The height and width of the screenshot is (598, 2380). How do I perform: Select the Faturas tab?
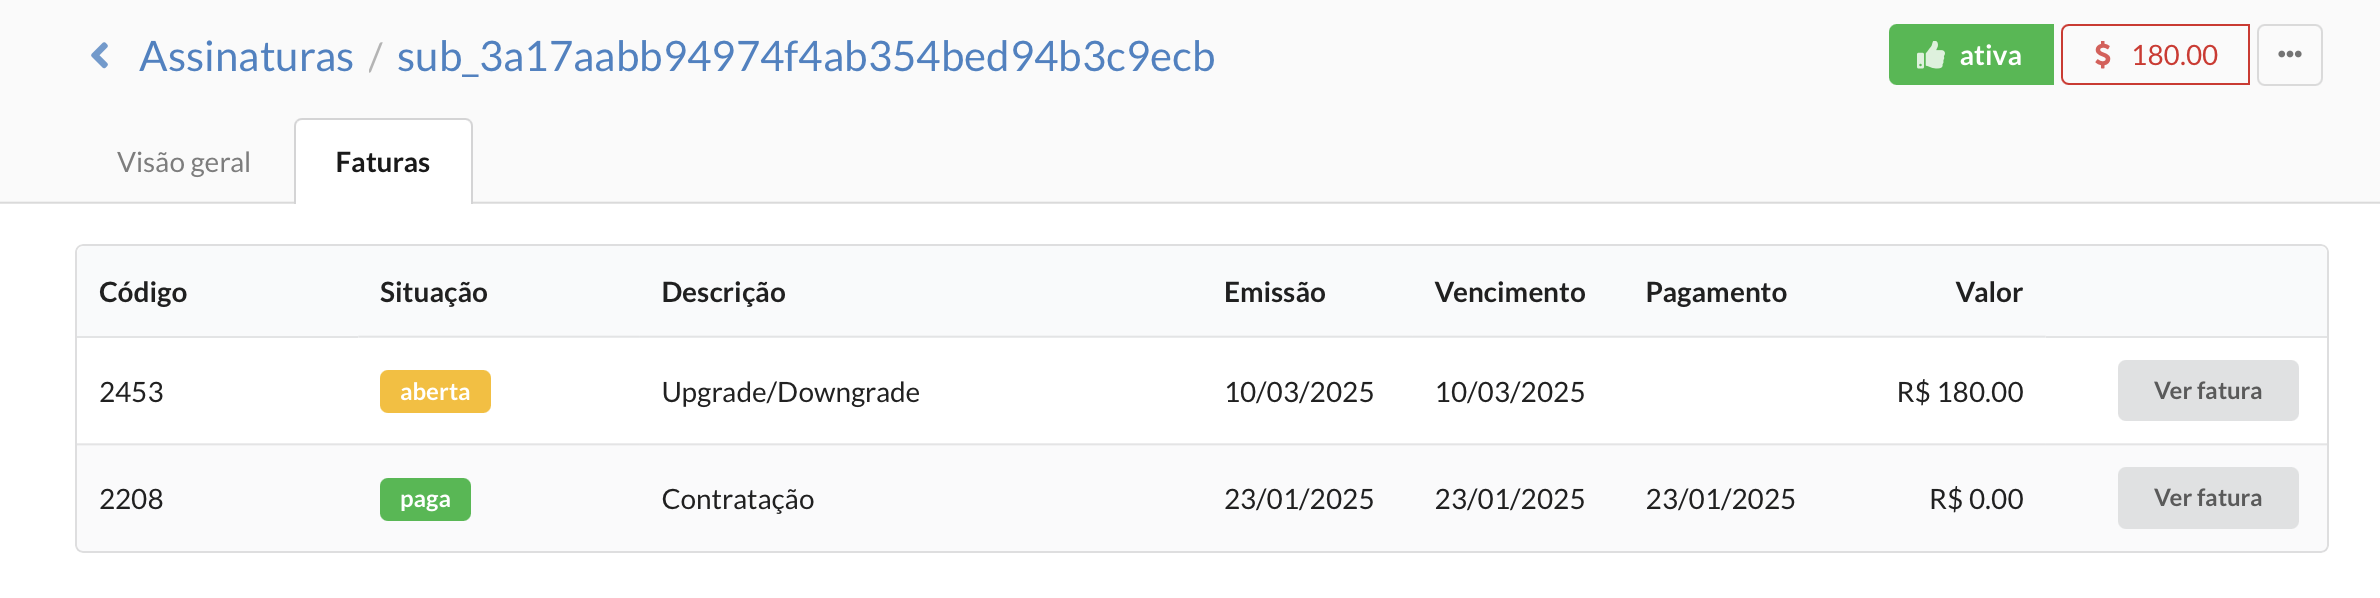(383, 162)
